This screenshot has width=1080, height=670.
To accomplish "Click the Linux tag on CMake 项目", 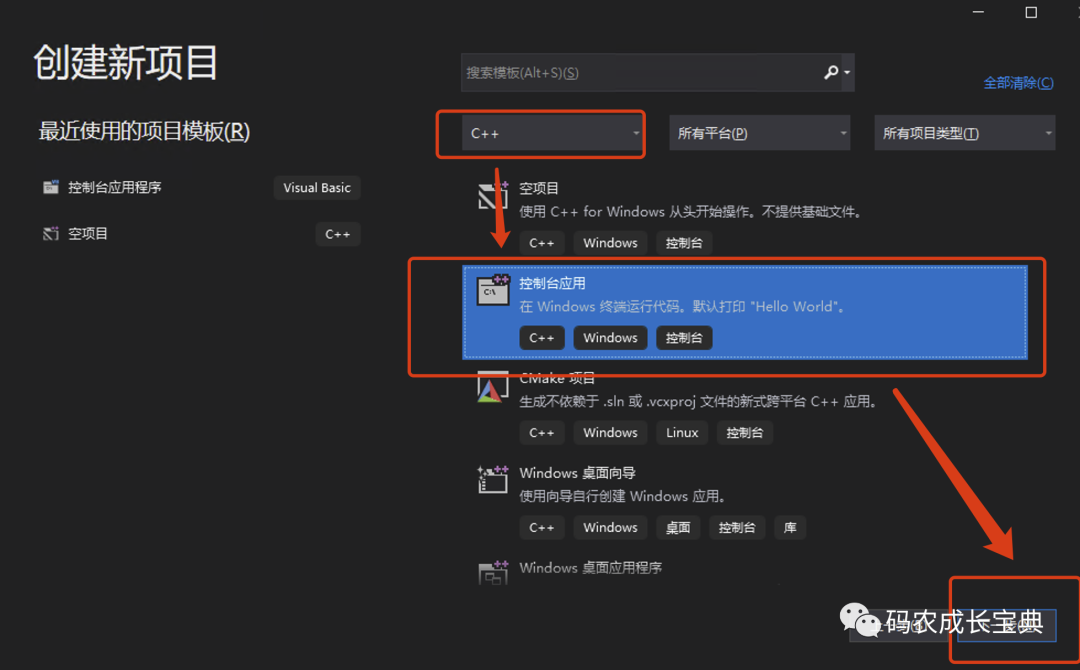I will pyautogui.click(x=682, y=432).
